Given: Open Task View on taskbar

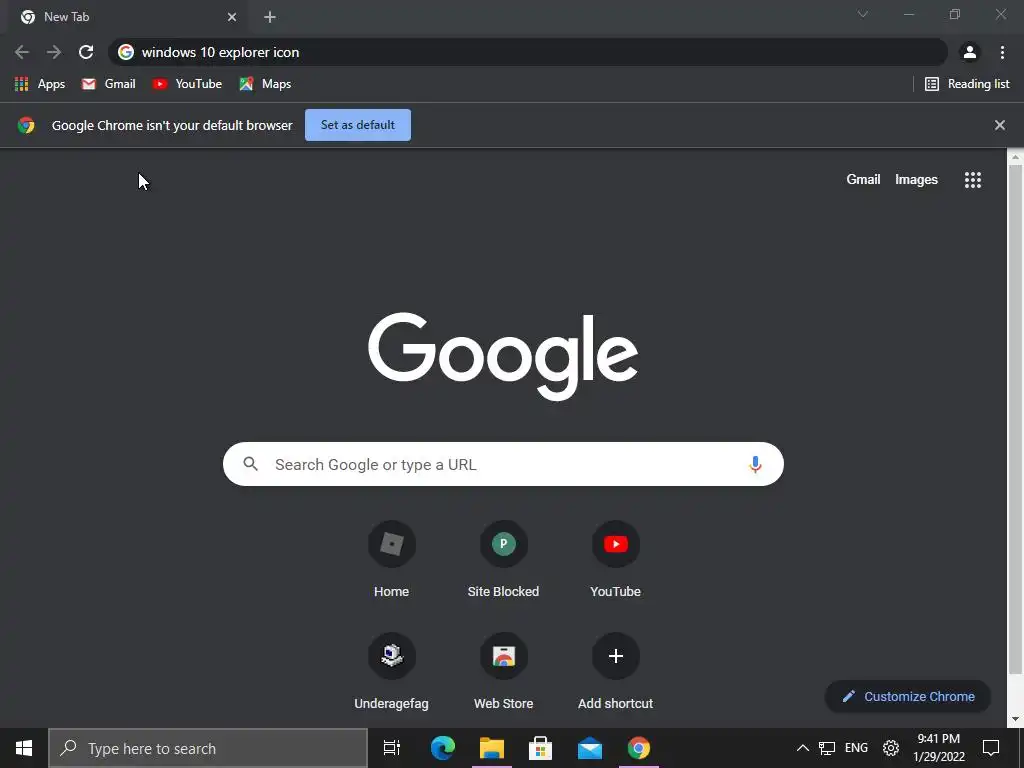Looking at the screenshot, I should (x=392, y=748).
